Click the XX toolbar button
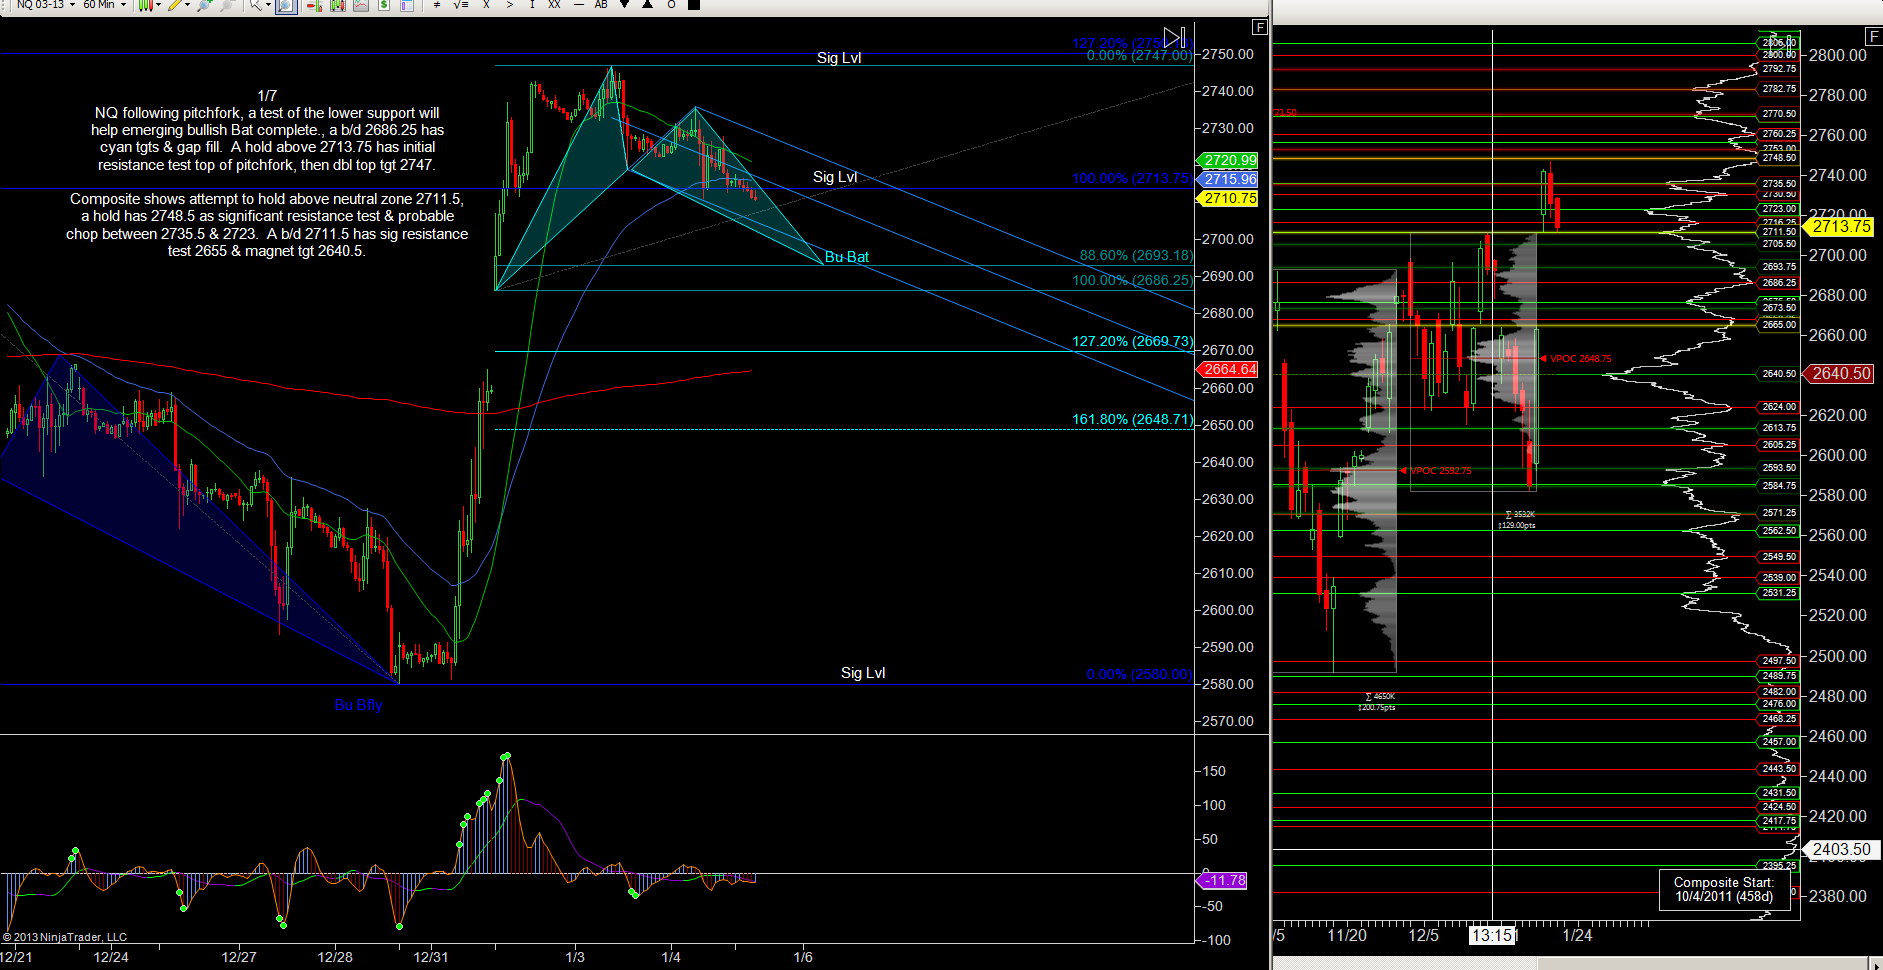The width and height of the screenshot is (1883, 970). 554,5
